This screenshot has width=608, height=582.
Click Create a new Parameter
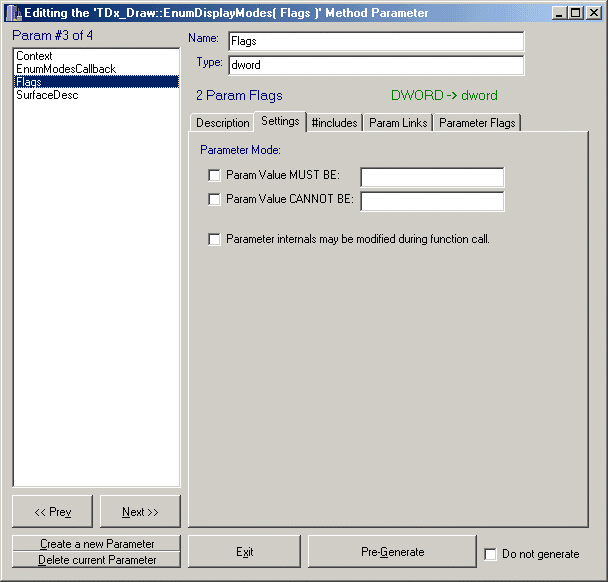(97, 544)
